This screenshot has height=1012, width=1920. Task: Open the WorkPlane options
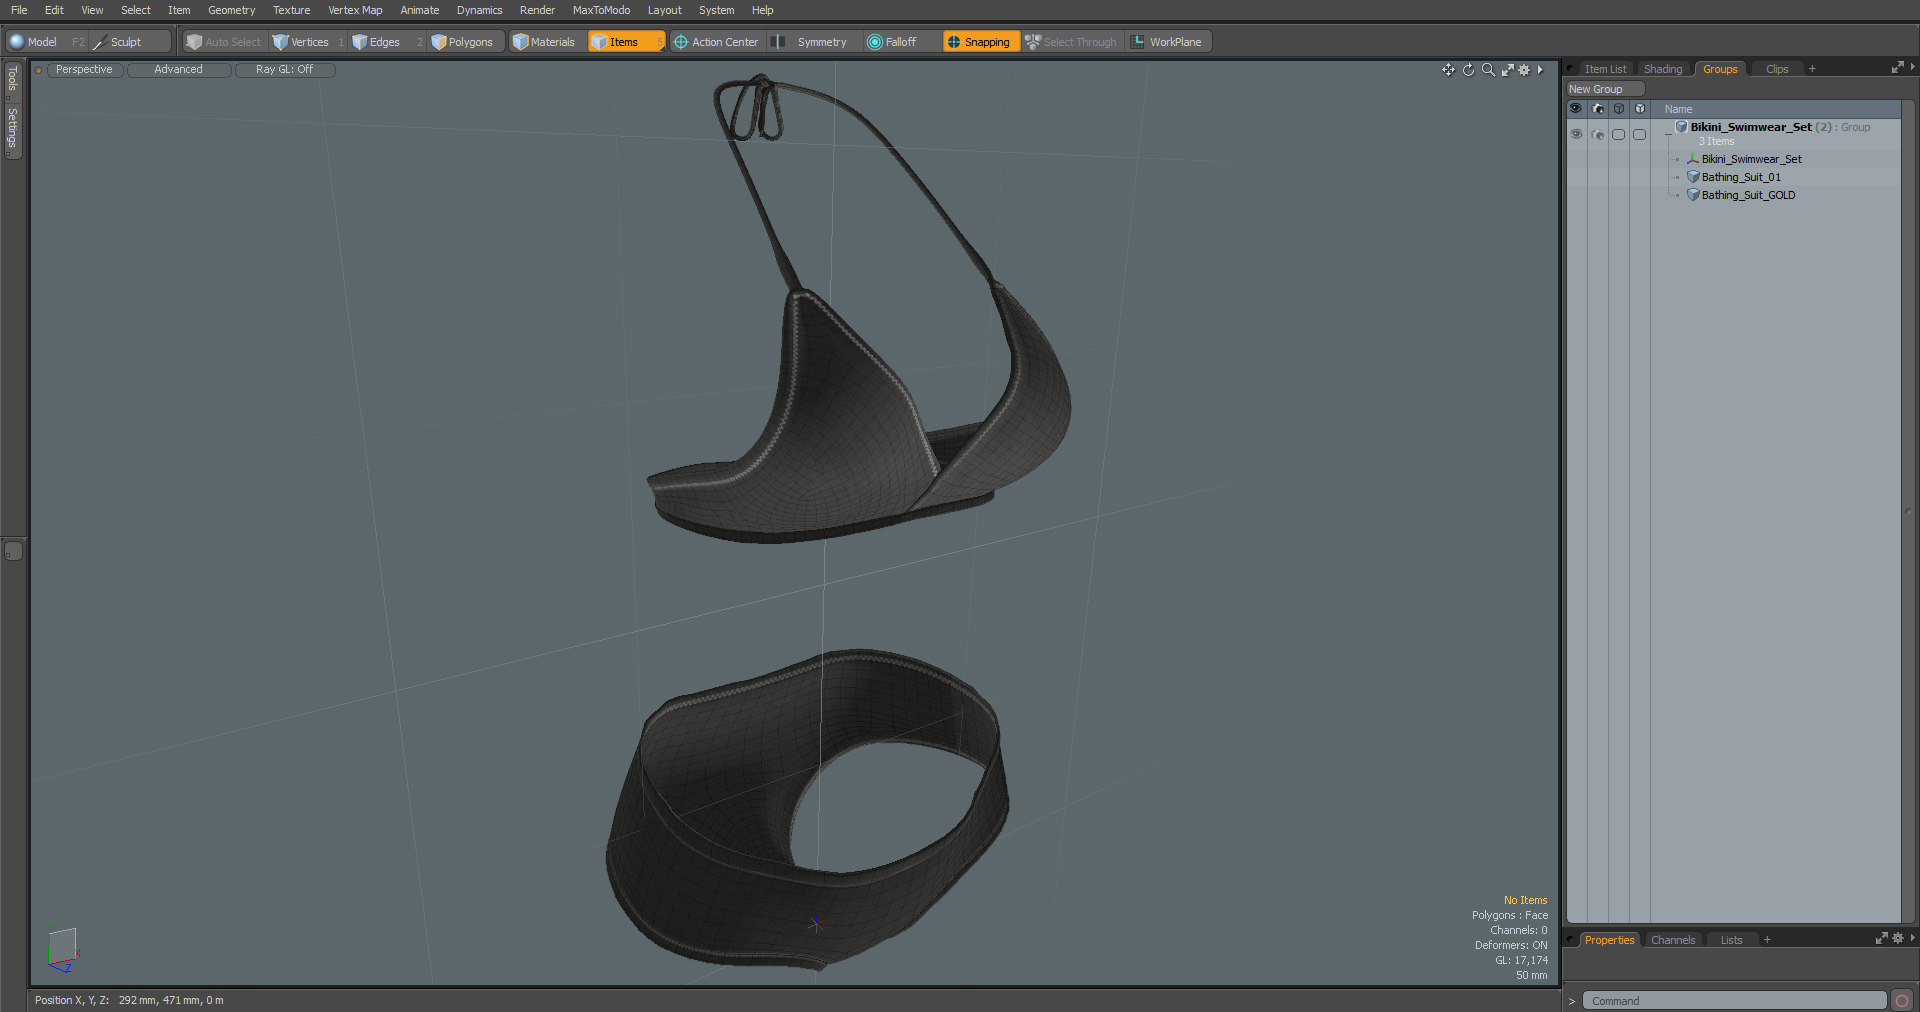[1168, 42]
